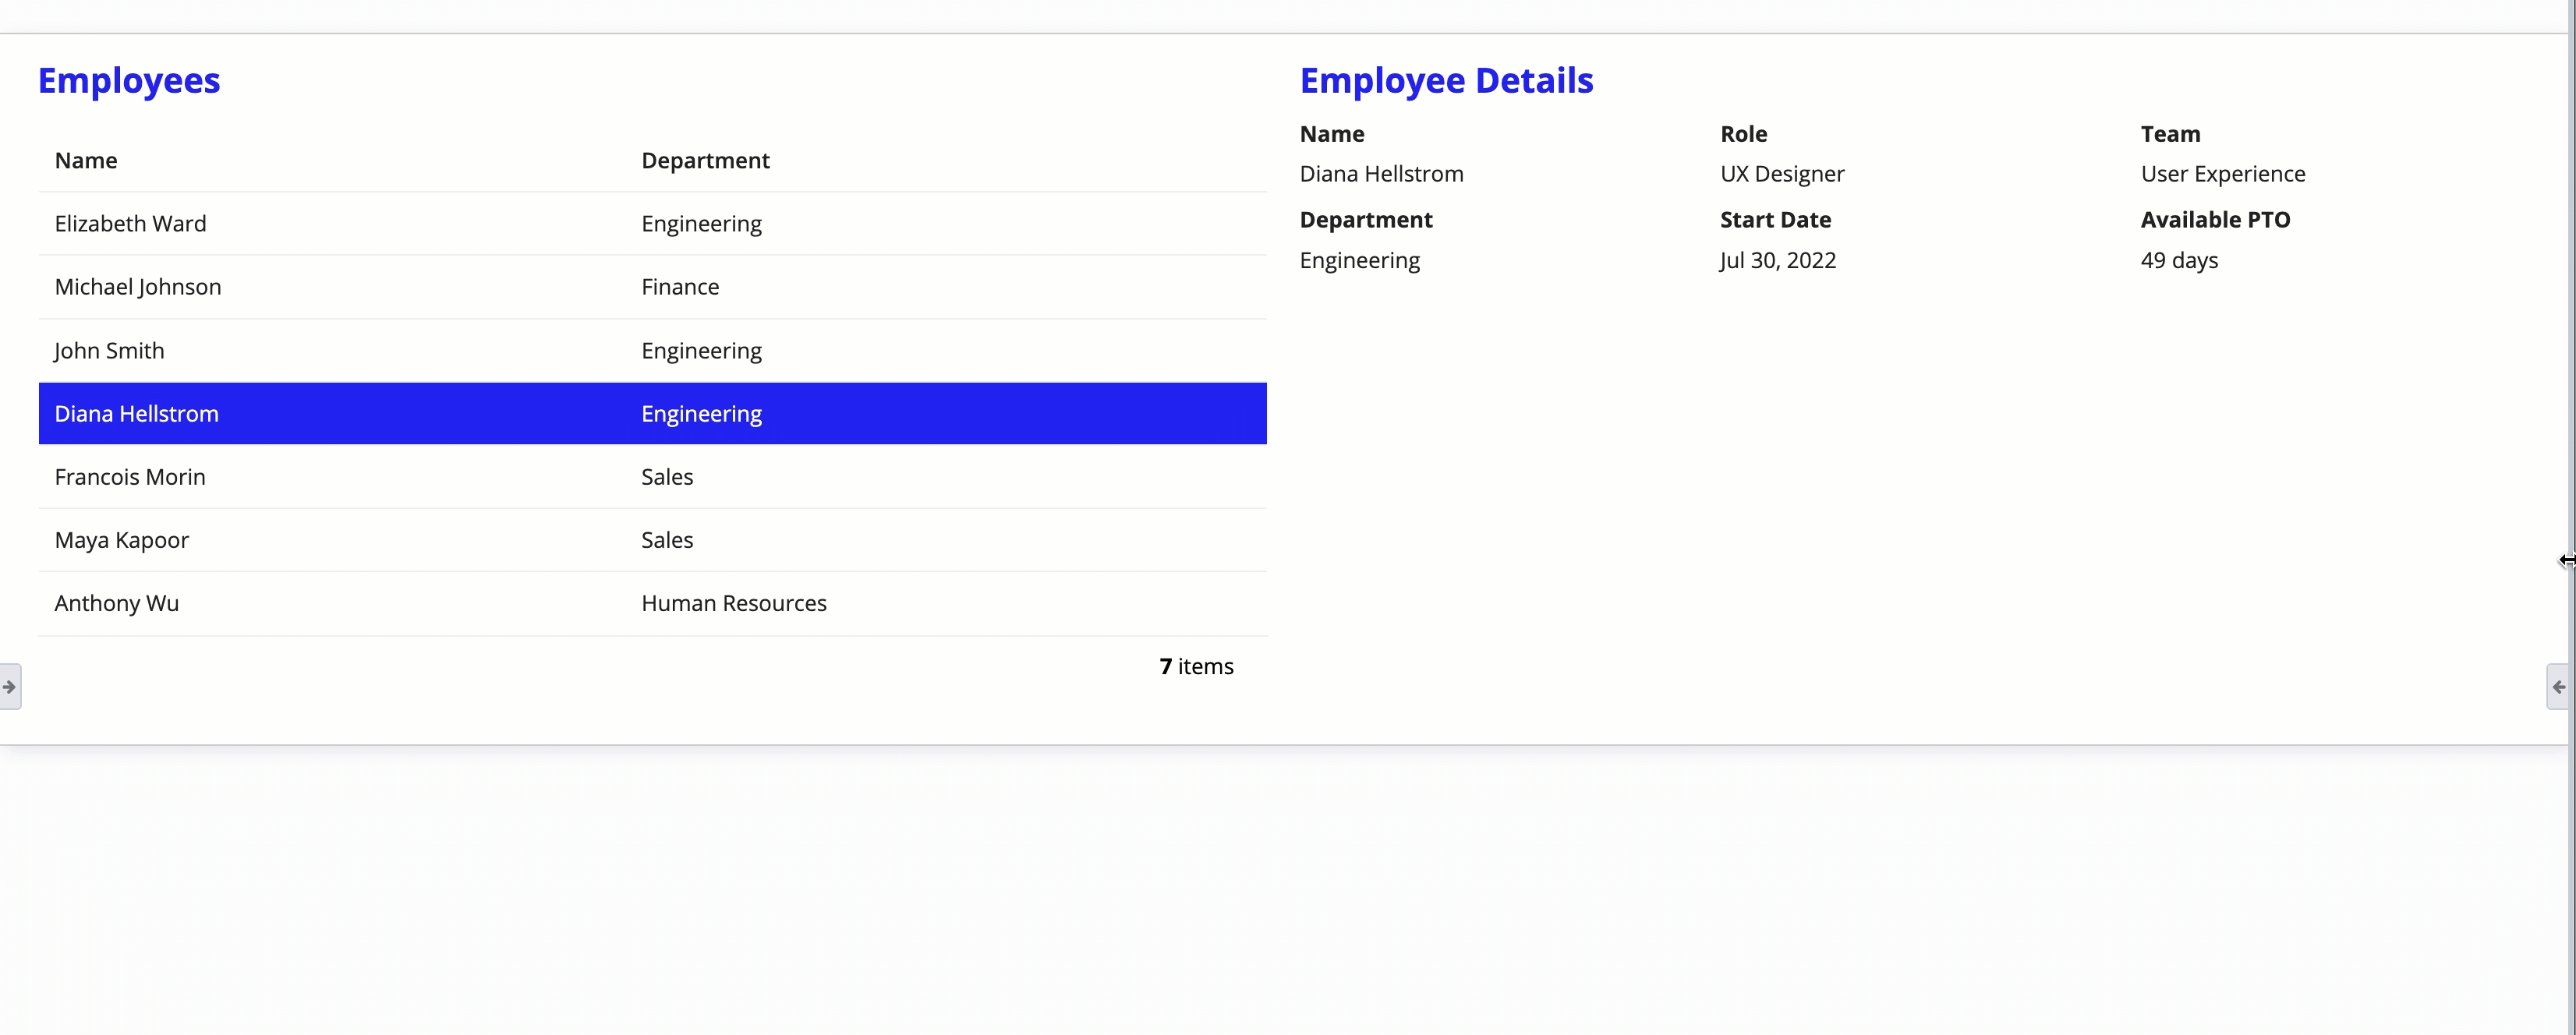
Task: Click Diana Hellstrom name in Employee Details
Action: tap(1381, 174)
